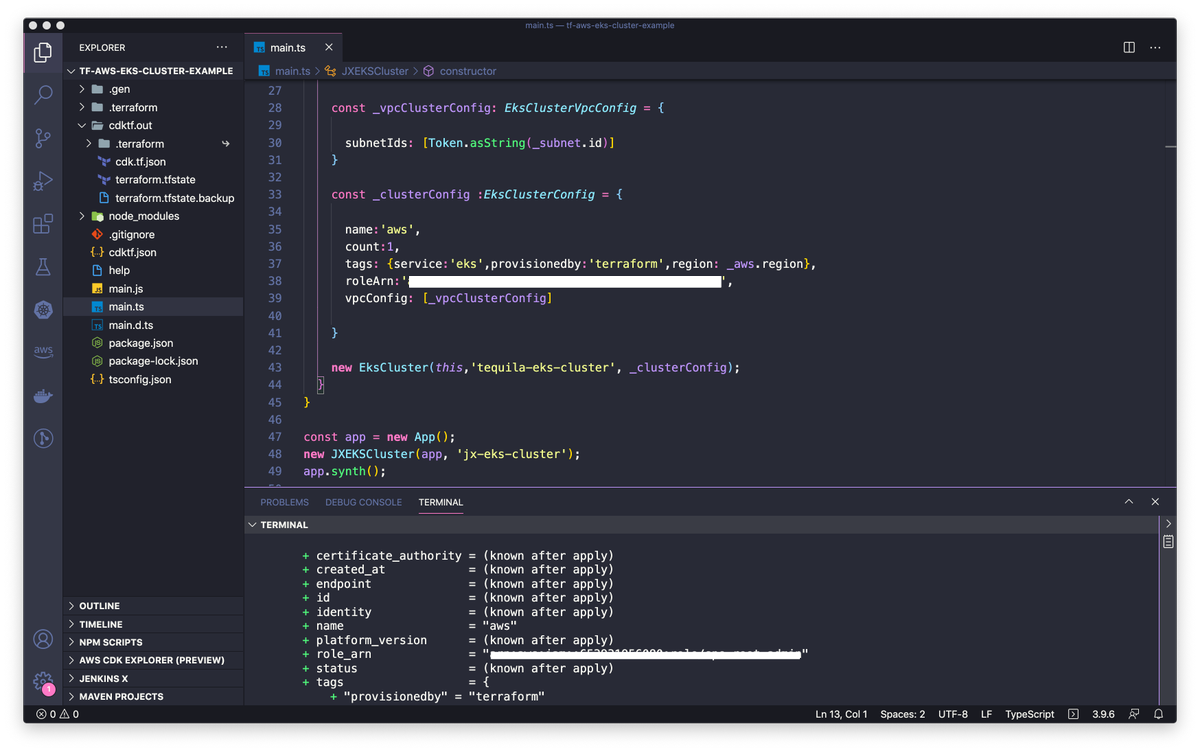Open the Manage gear icon
This screenshot has height=752, width=1200.
pyautogui.click(x=43, y=681)
